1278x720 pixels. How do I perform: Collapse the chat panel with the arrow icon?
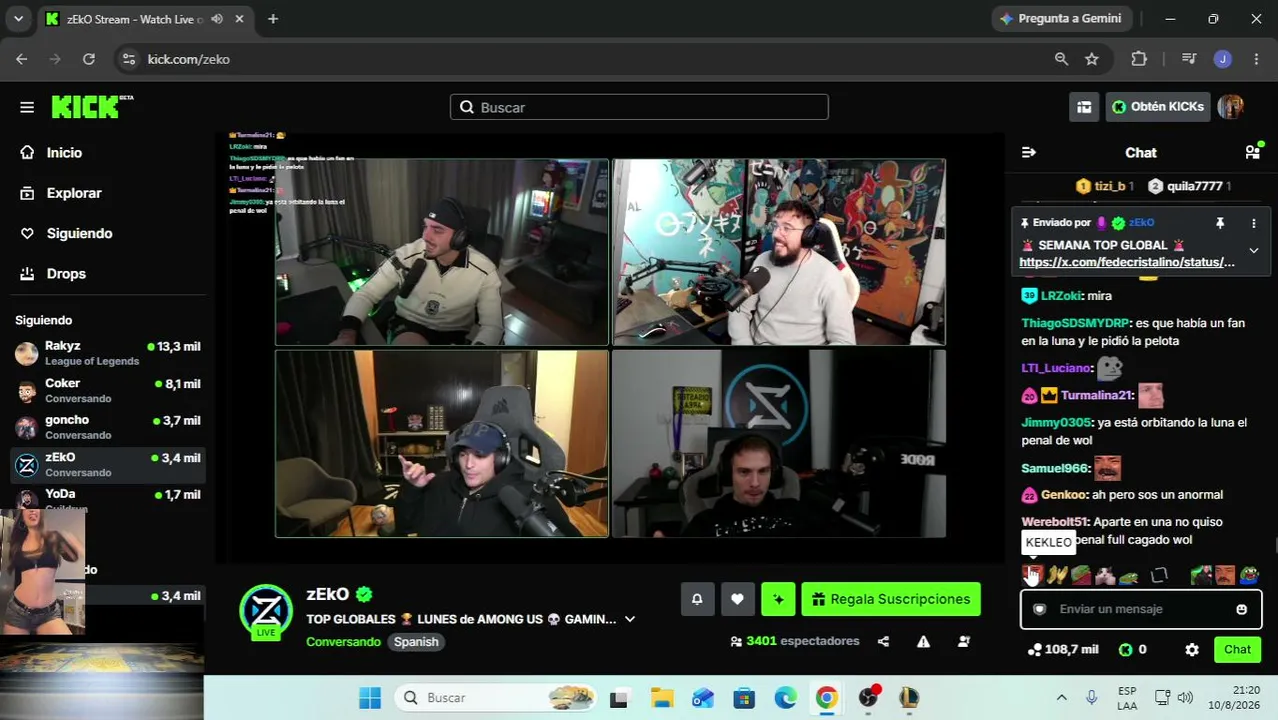pos(1029,153)
